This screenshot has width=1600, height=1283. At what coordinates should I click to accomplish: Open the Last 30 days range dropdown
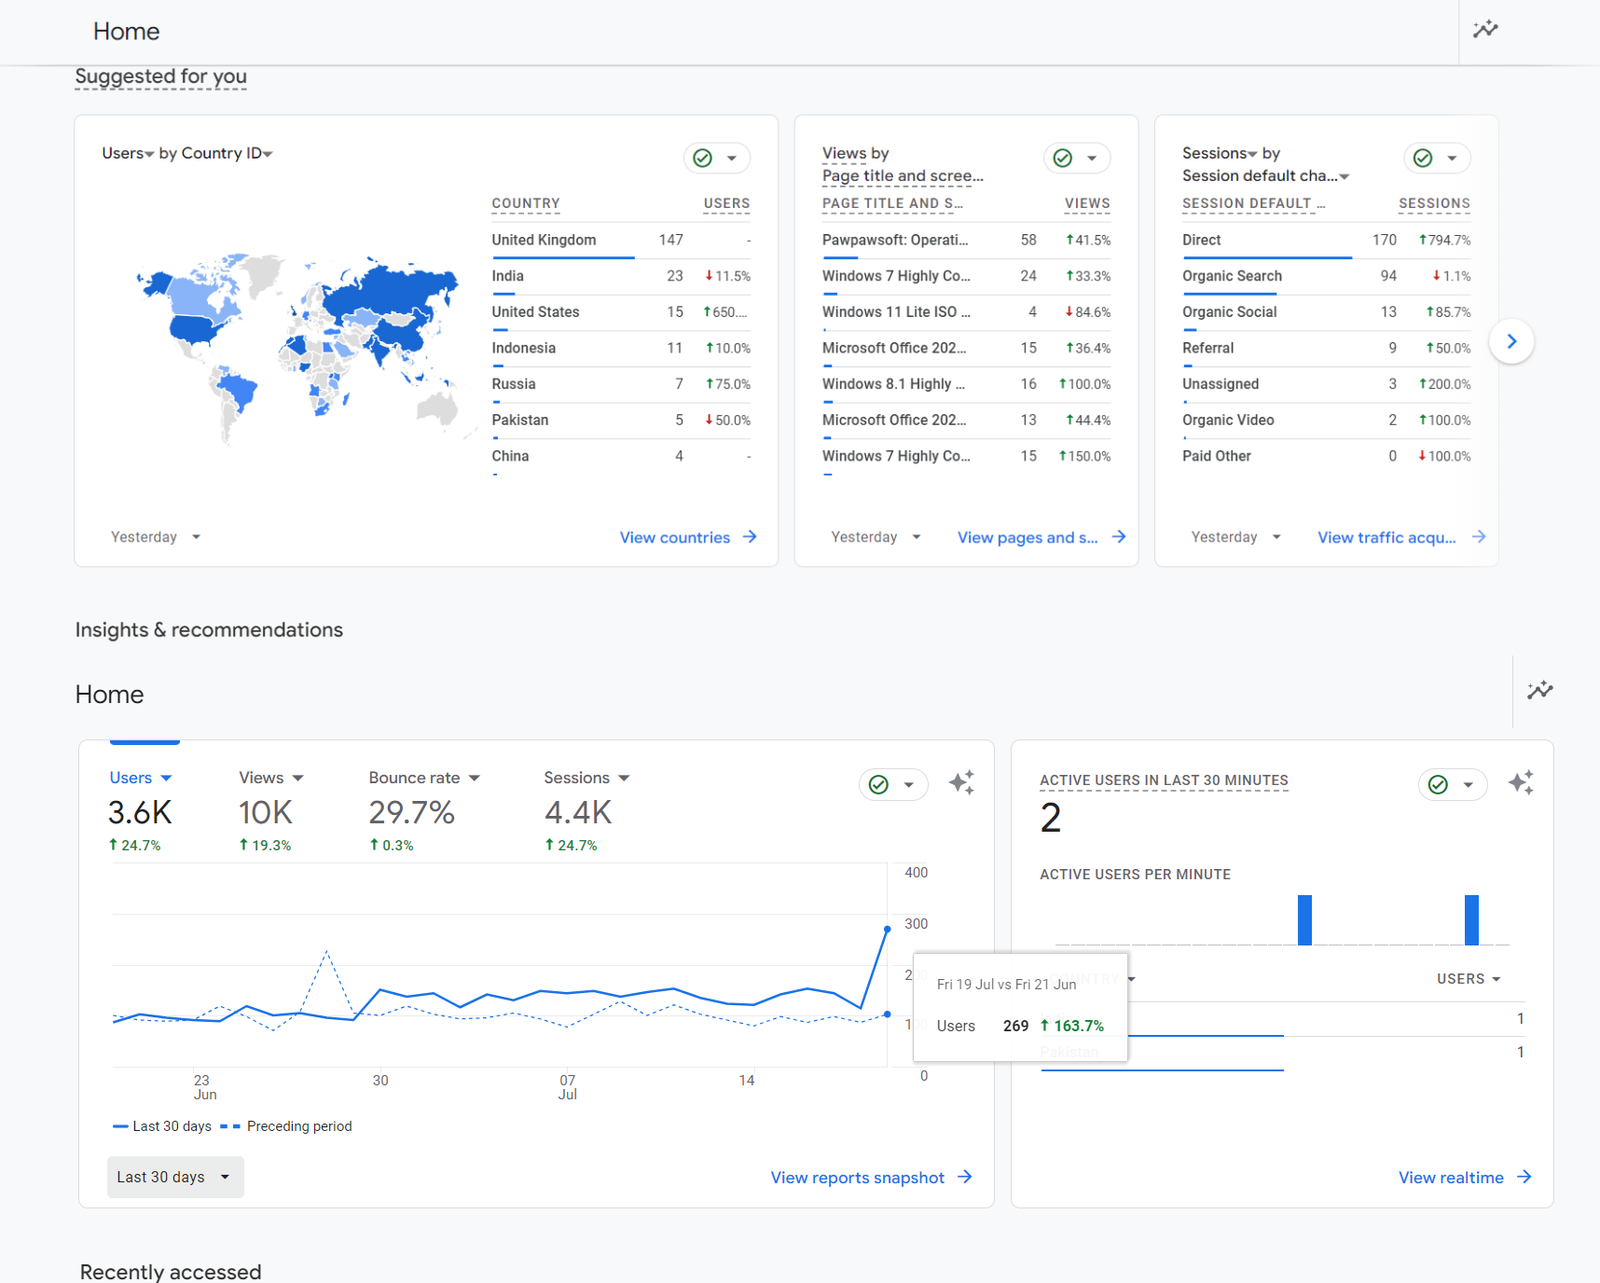click(175, 1177)
